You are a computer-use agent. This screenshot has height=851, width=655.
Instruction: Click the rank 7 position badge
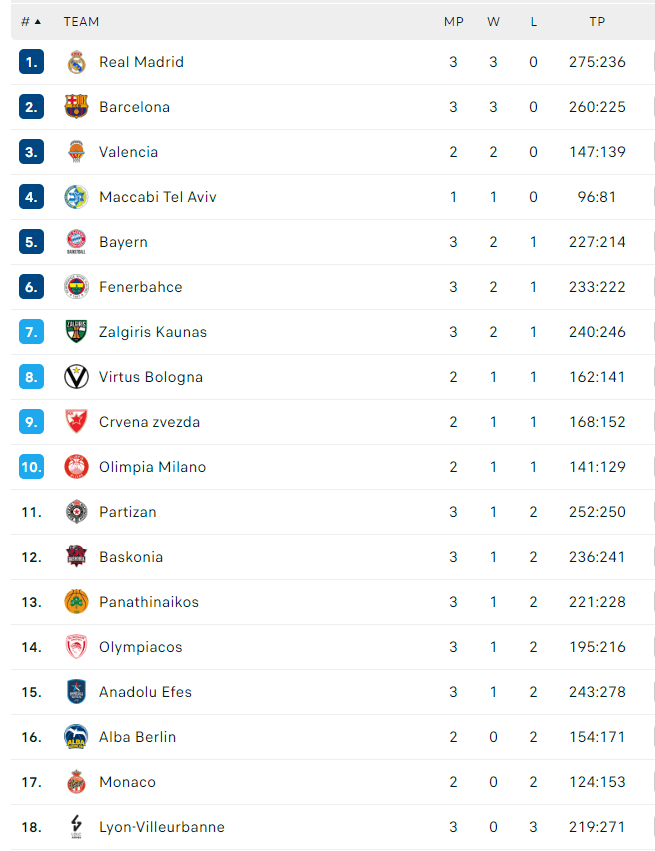(32, 332)
